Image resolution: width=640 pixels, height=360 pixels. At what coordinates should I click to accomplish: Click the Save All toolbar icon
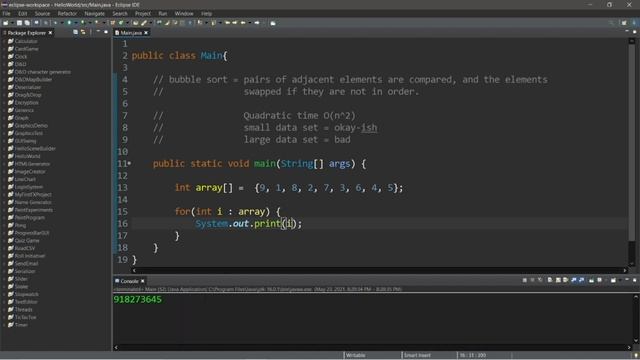pos(27,23)
